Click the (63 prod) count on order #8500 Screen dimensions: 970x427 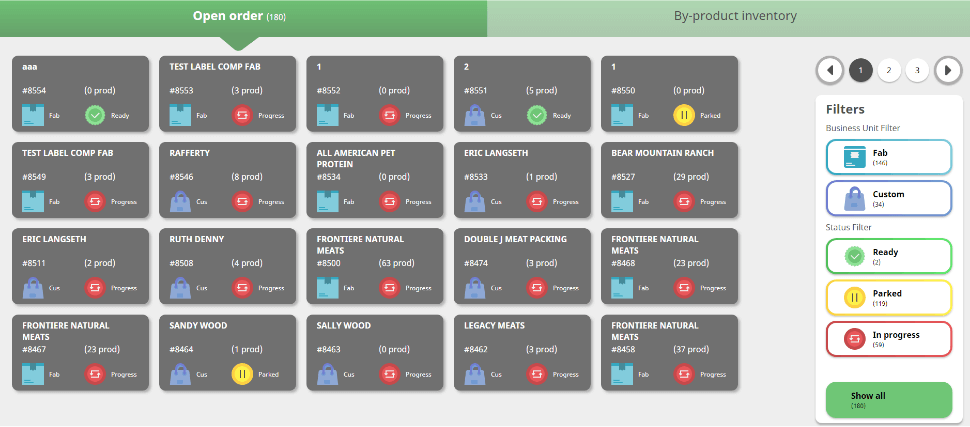[x=397, y=263]
